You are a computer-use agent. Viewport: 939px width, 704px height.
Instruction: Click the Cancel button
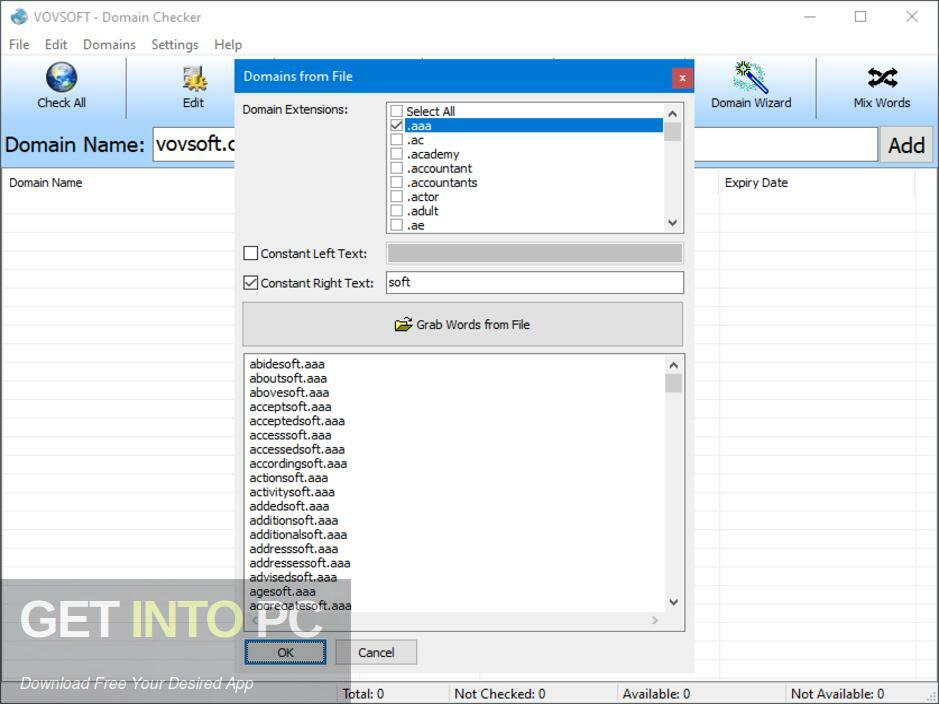[x=376, y=652]
